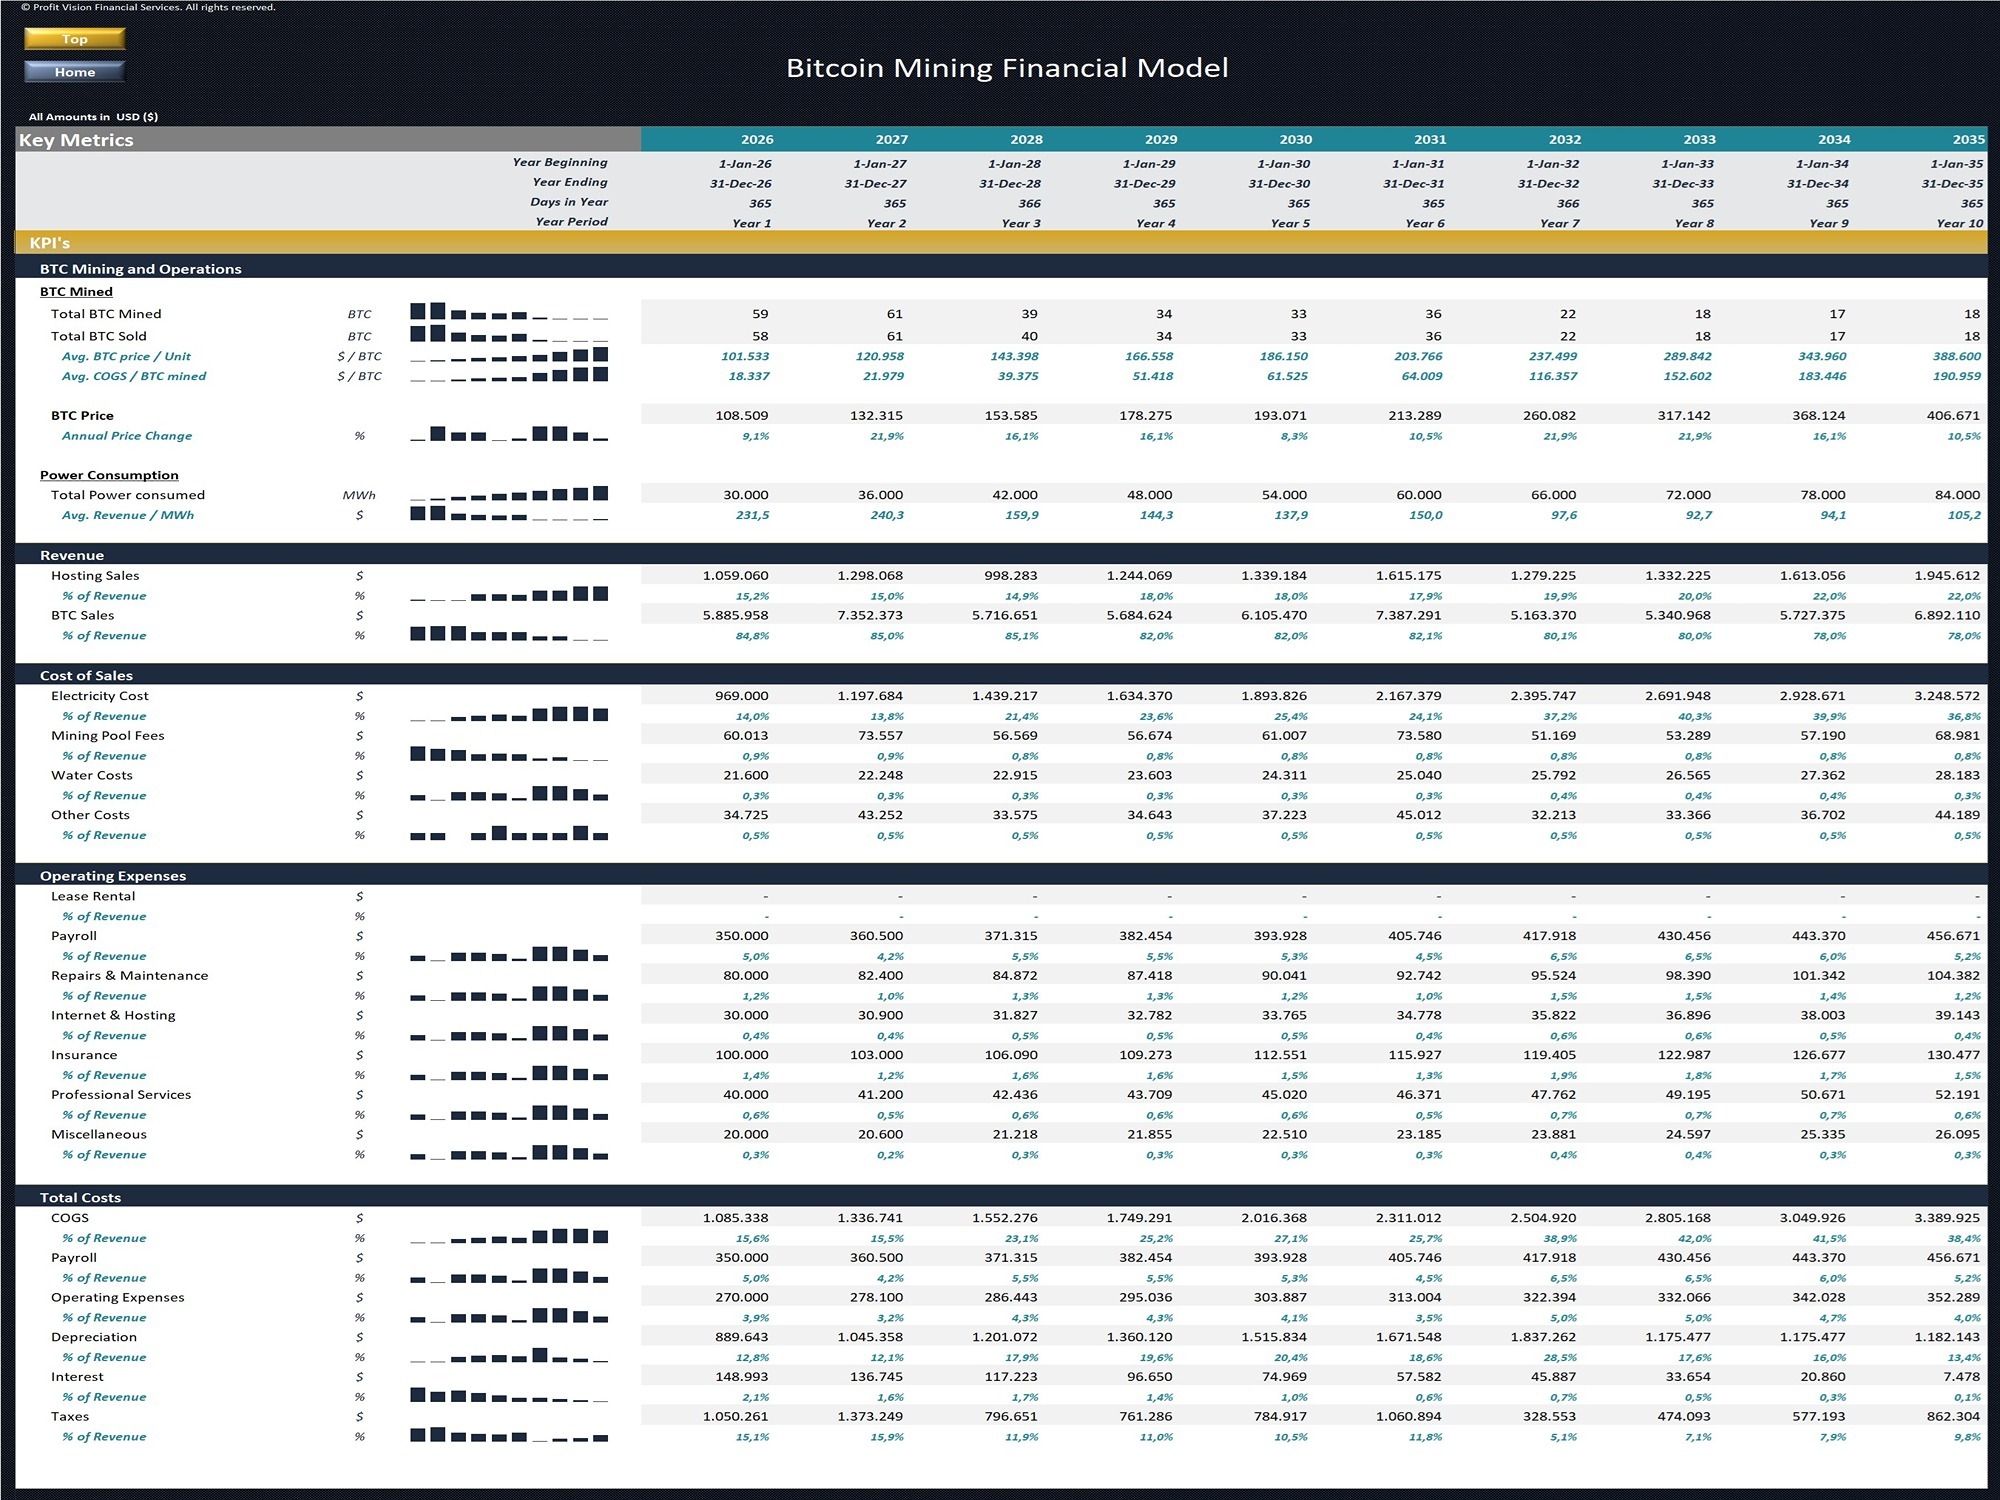Click the Home button
Screen dimensions: 2000x1500
[74, 71]
